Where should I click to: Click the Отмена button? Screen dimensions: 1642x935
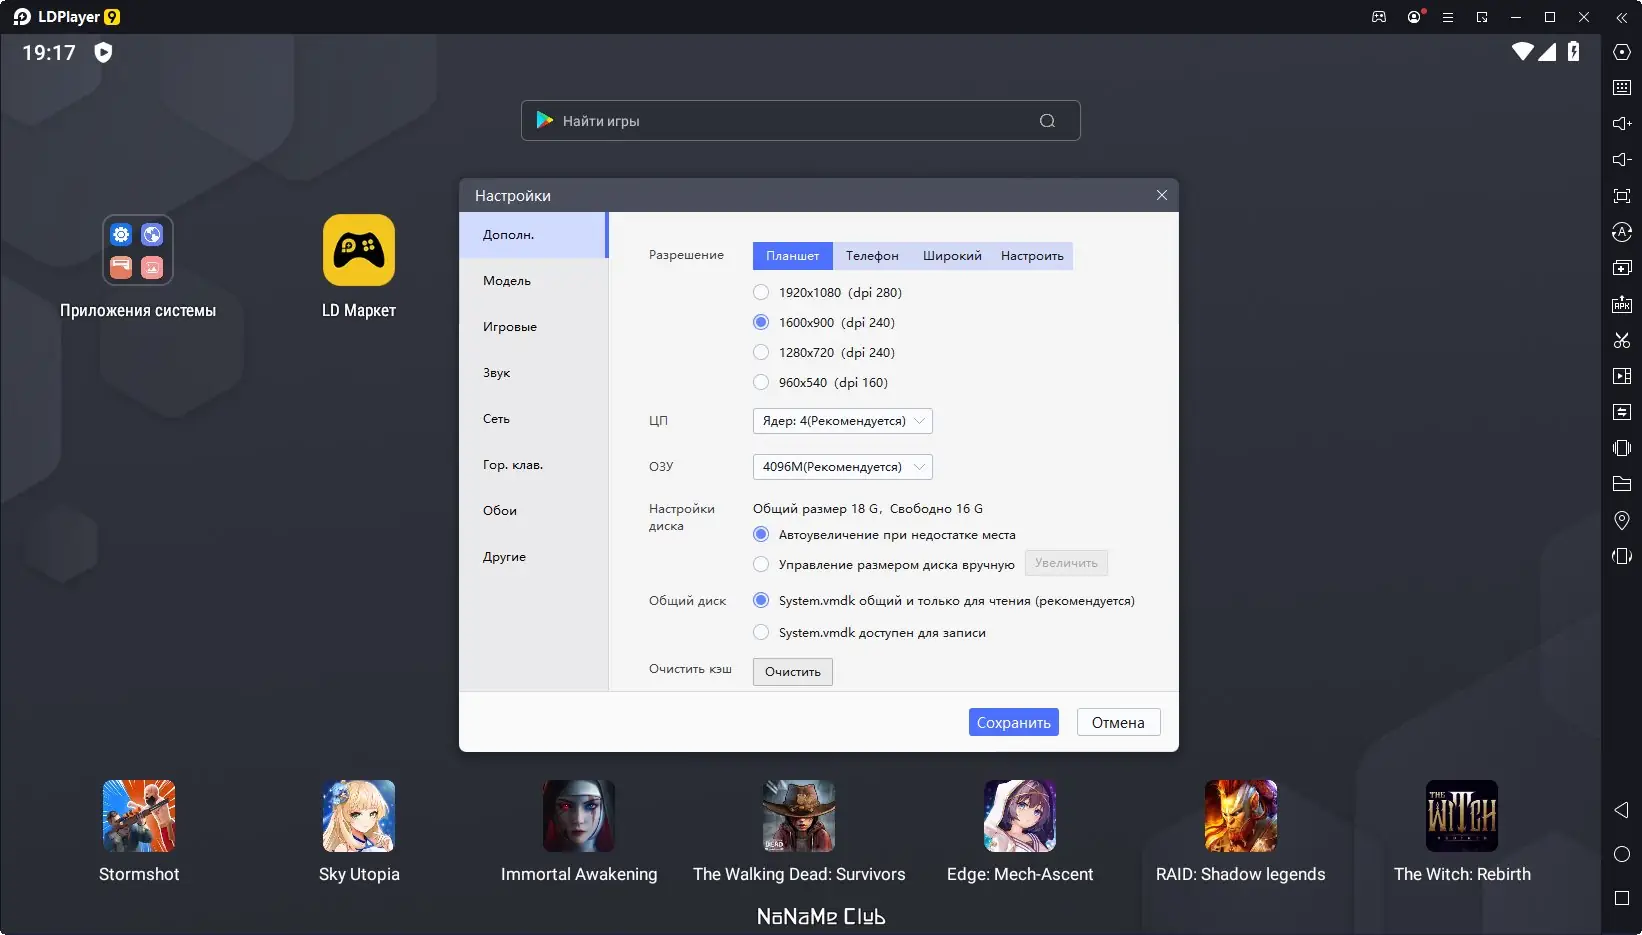1118,722
